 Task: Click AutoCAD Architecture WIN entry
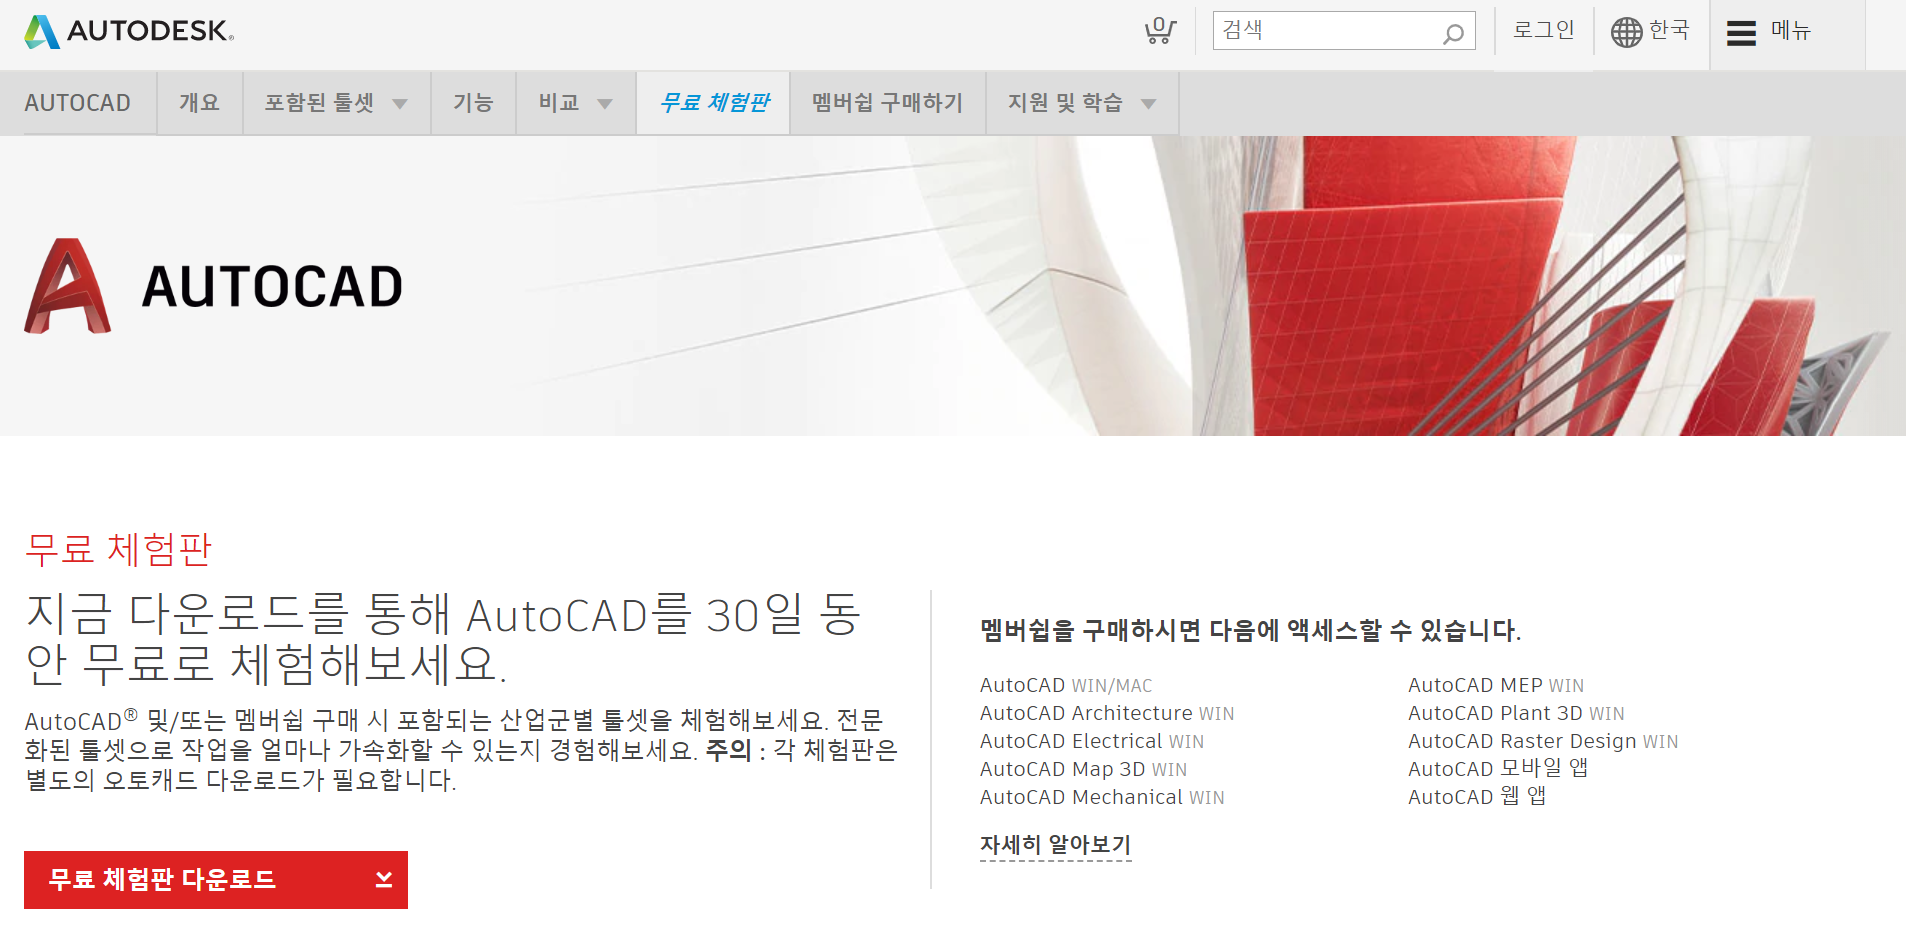[x=1107, y=713]
